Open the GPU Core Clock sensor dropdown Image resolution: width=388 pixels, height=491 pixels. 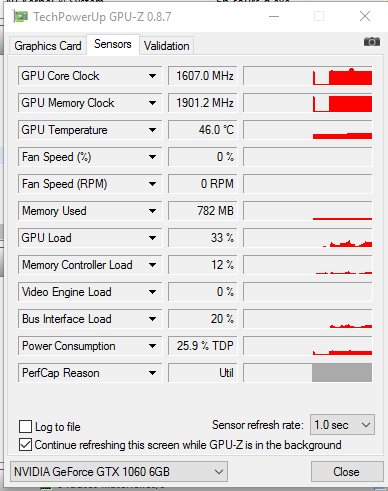(x=152, y=76)
